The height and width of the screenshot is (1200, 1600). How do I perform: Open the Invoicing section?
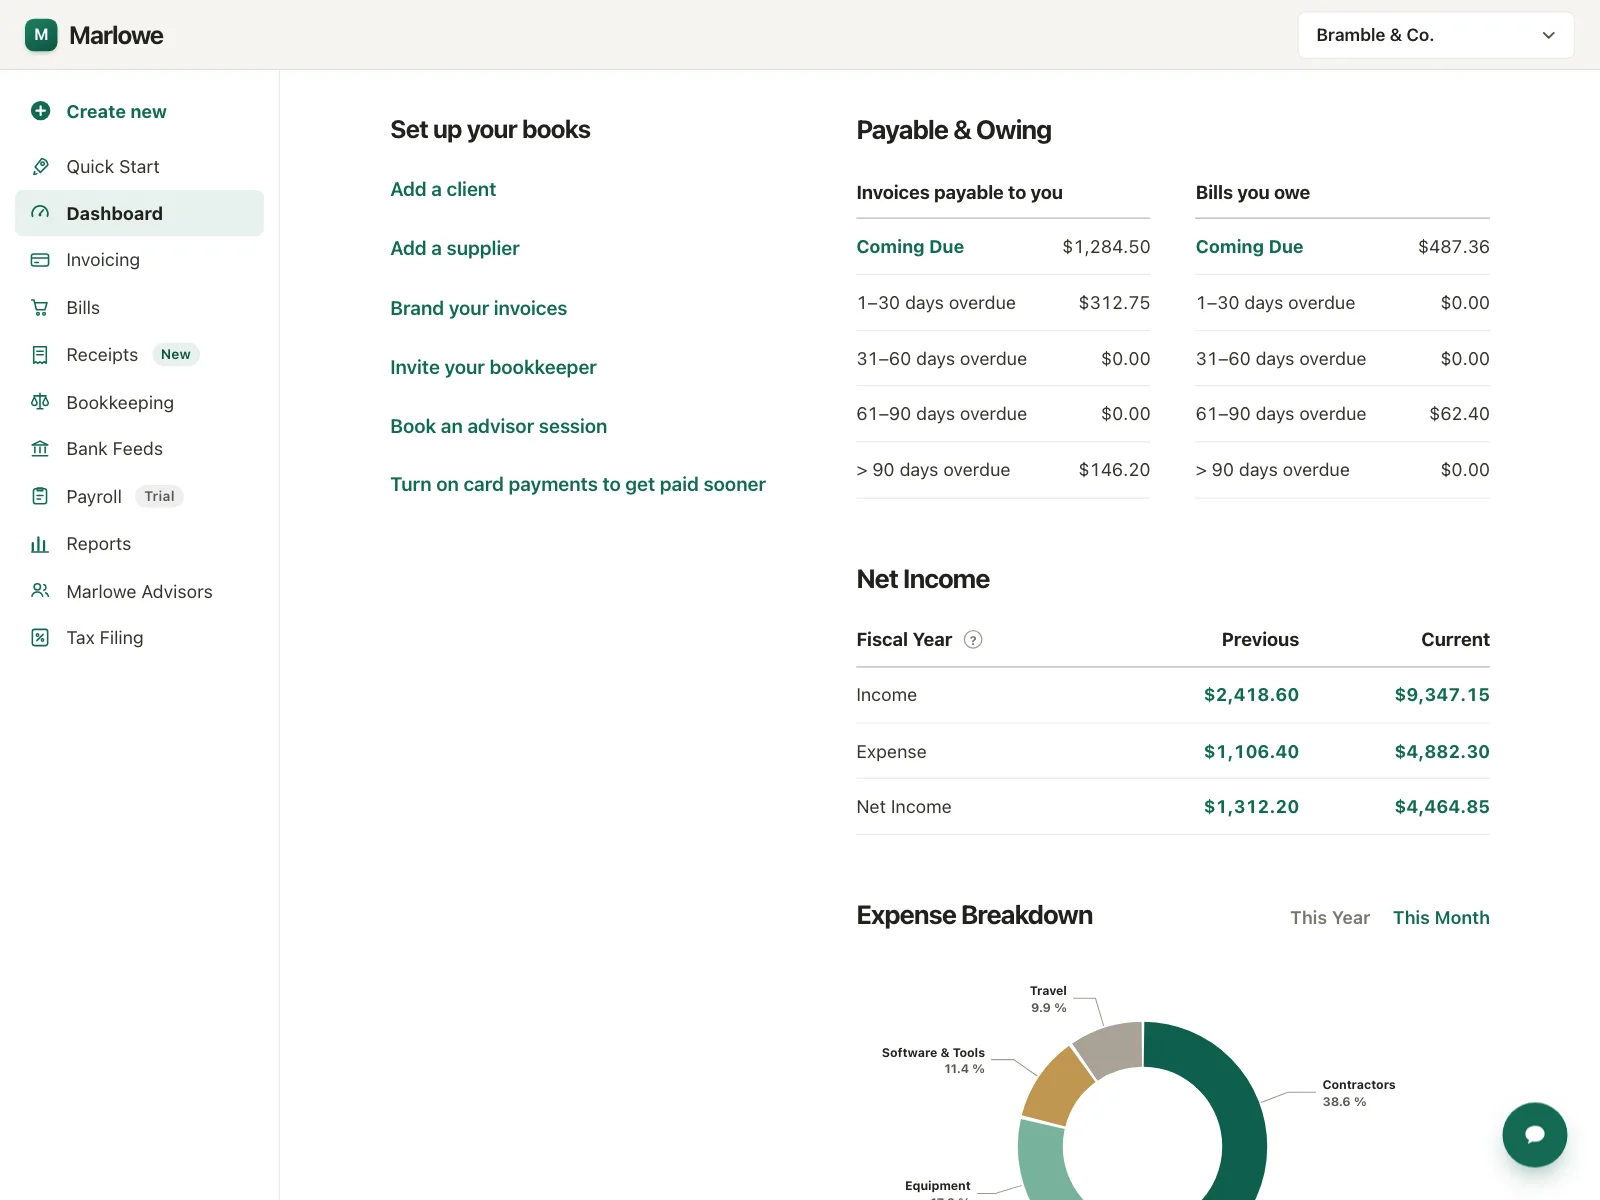click(139, 260)
